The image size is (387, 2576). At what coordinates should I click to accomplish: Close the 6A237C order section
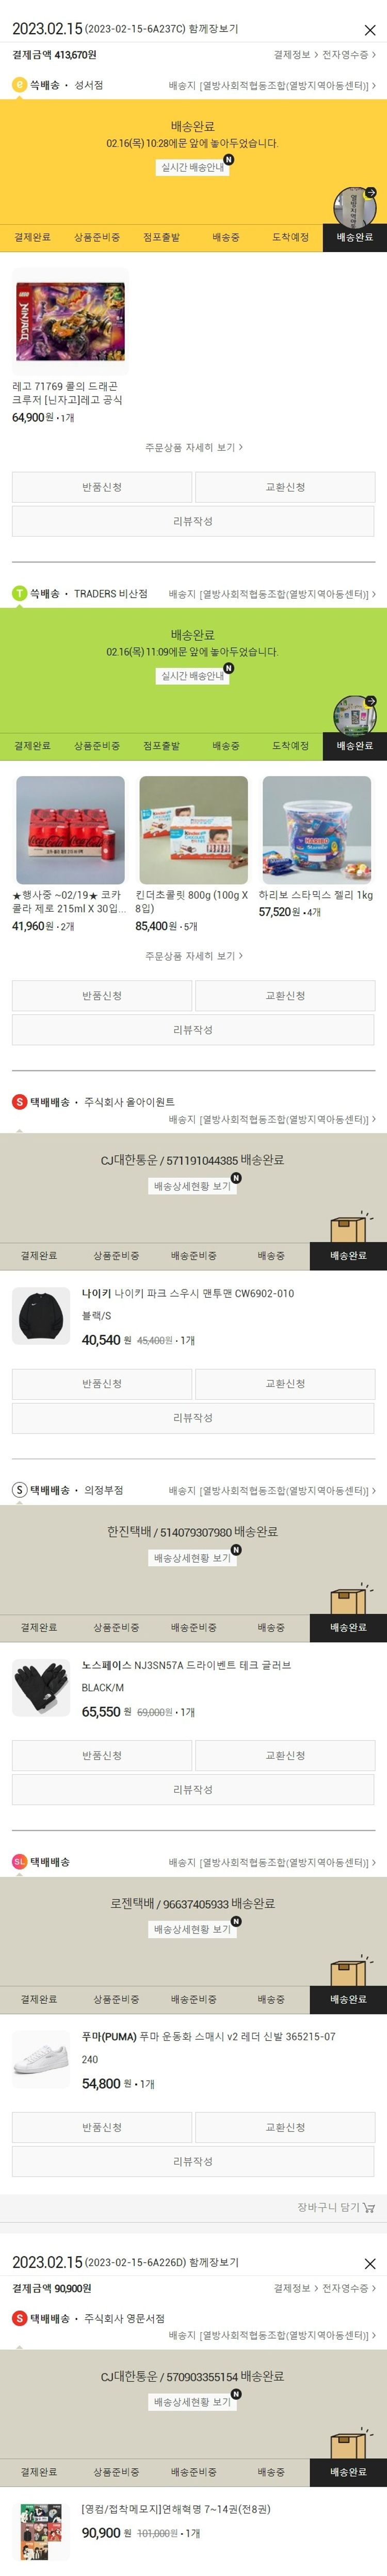[369, 31]
